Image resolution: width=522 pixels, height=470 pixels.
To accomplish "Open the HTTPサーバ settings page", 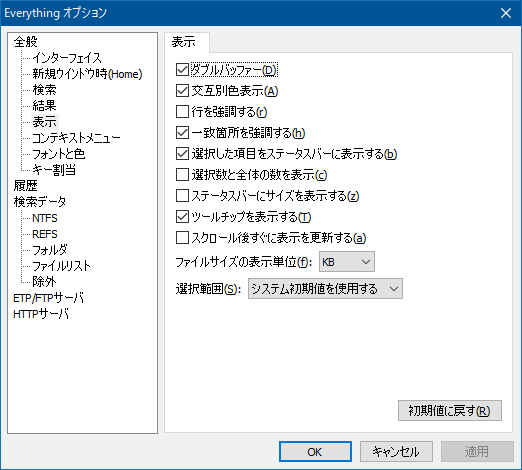I will [41, 314].
